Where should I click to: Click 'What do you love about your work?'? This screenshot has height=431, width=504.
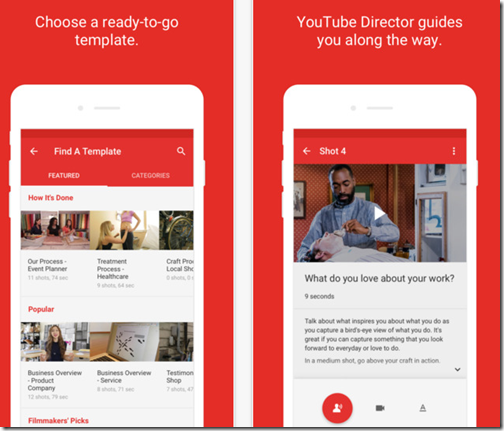pos(379,278)
